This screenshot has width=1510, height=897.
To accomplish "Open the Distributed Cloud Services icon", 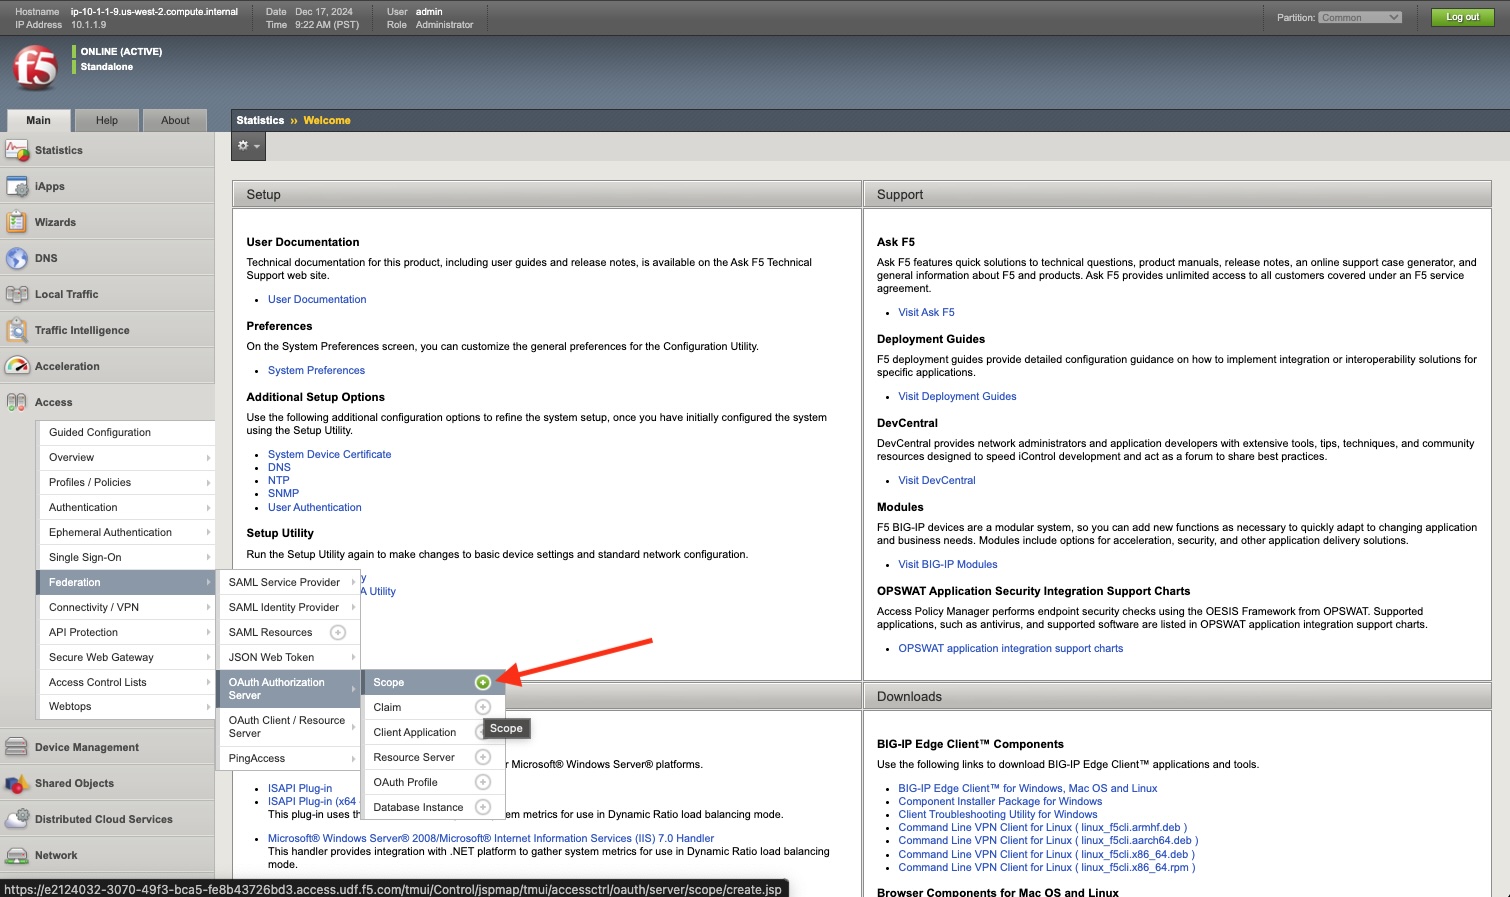I will 17,819.
